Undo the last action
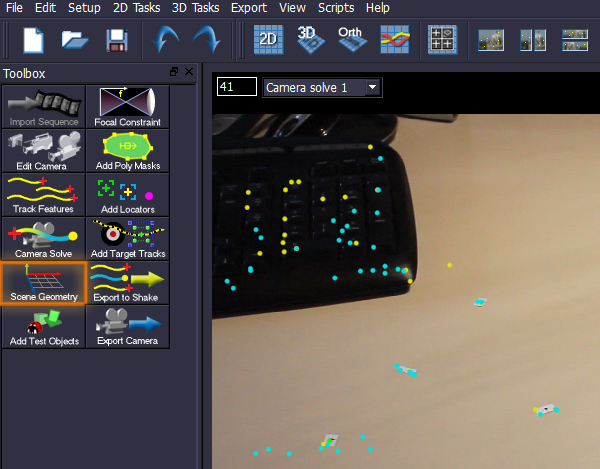The image size is (600, 469). (165, 39)
